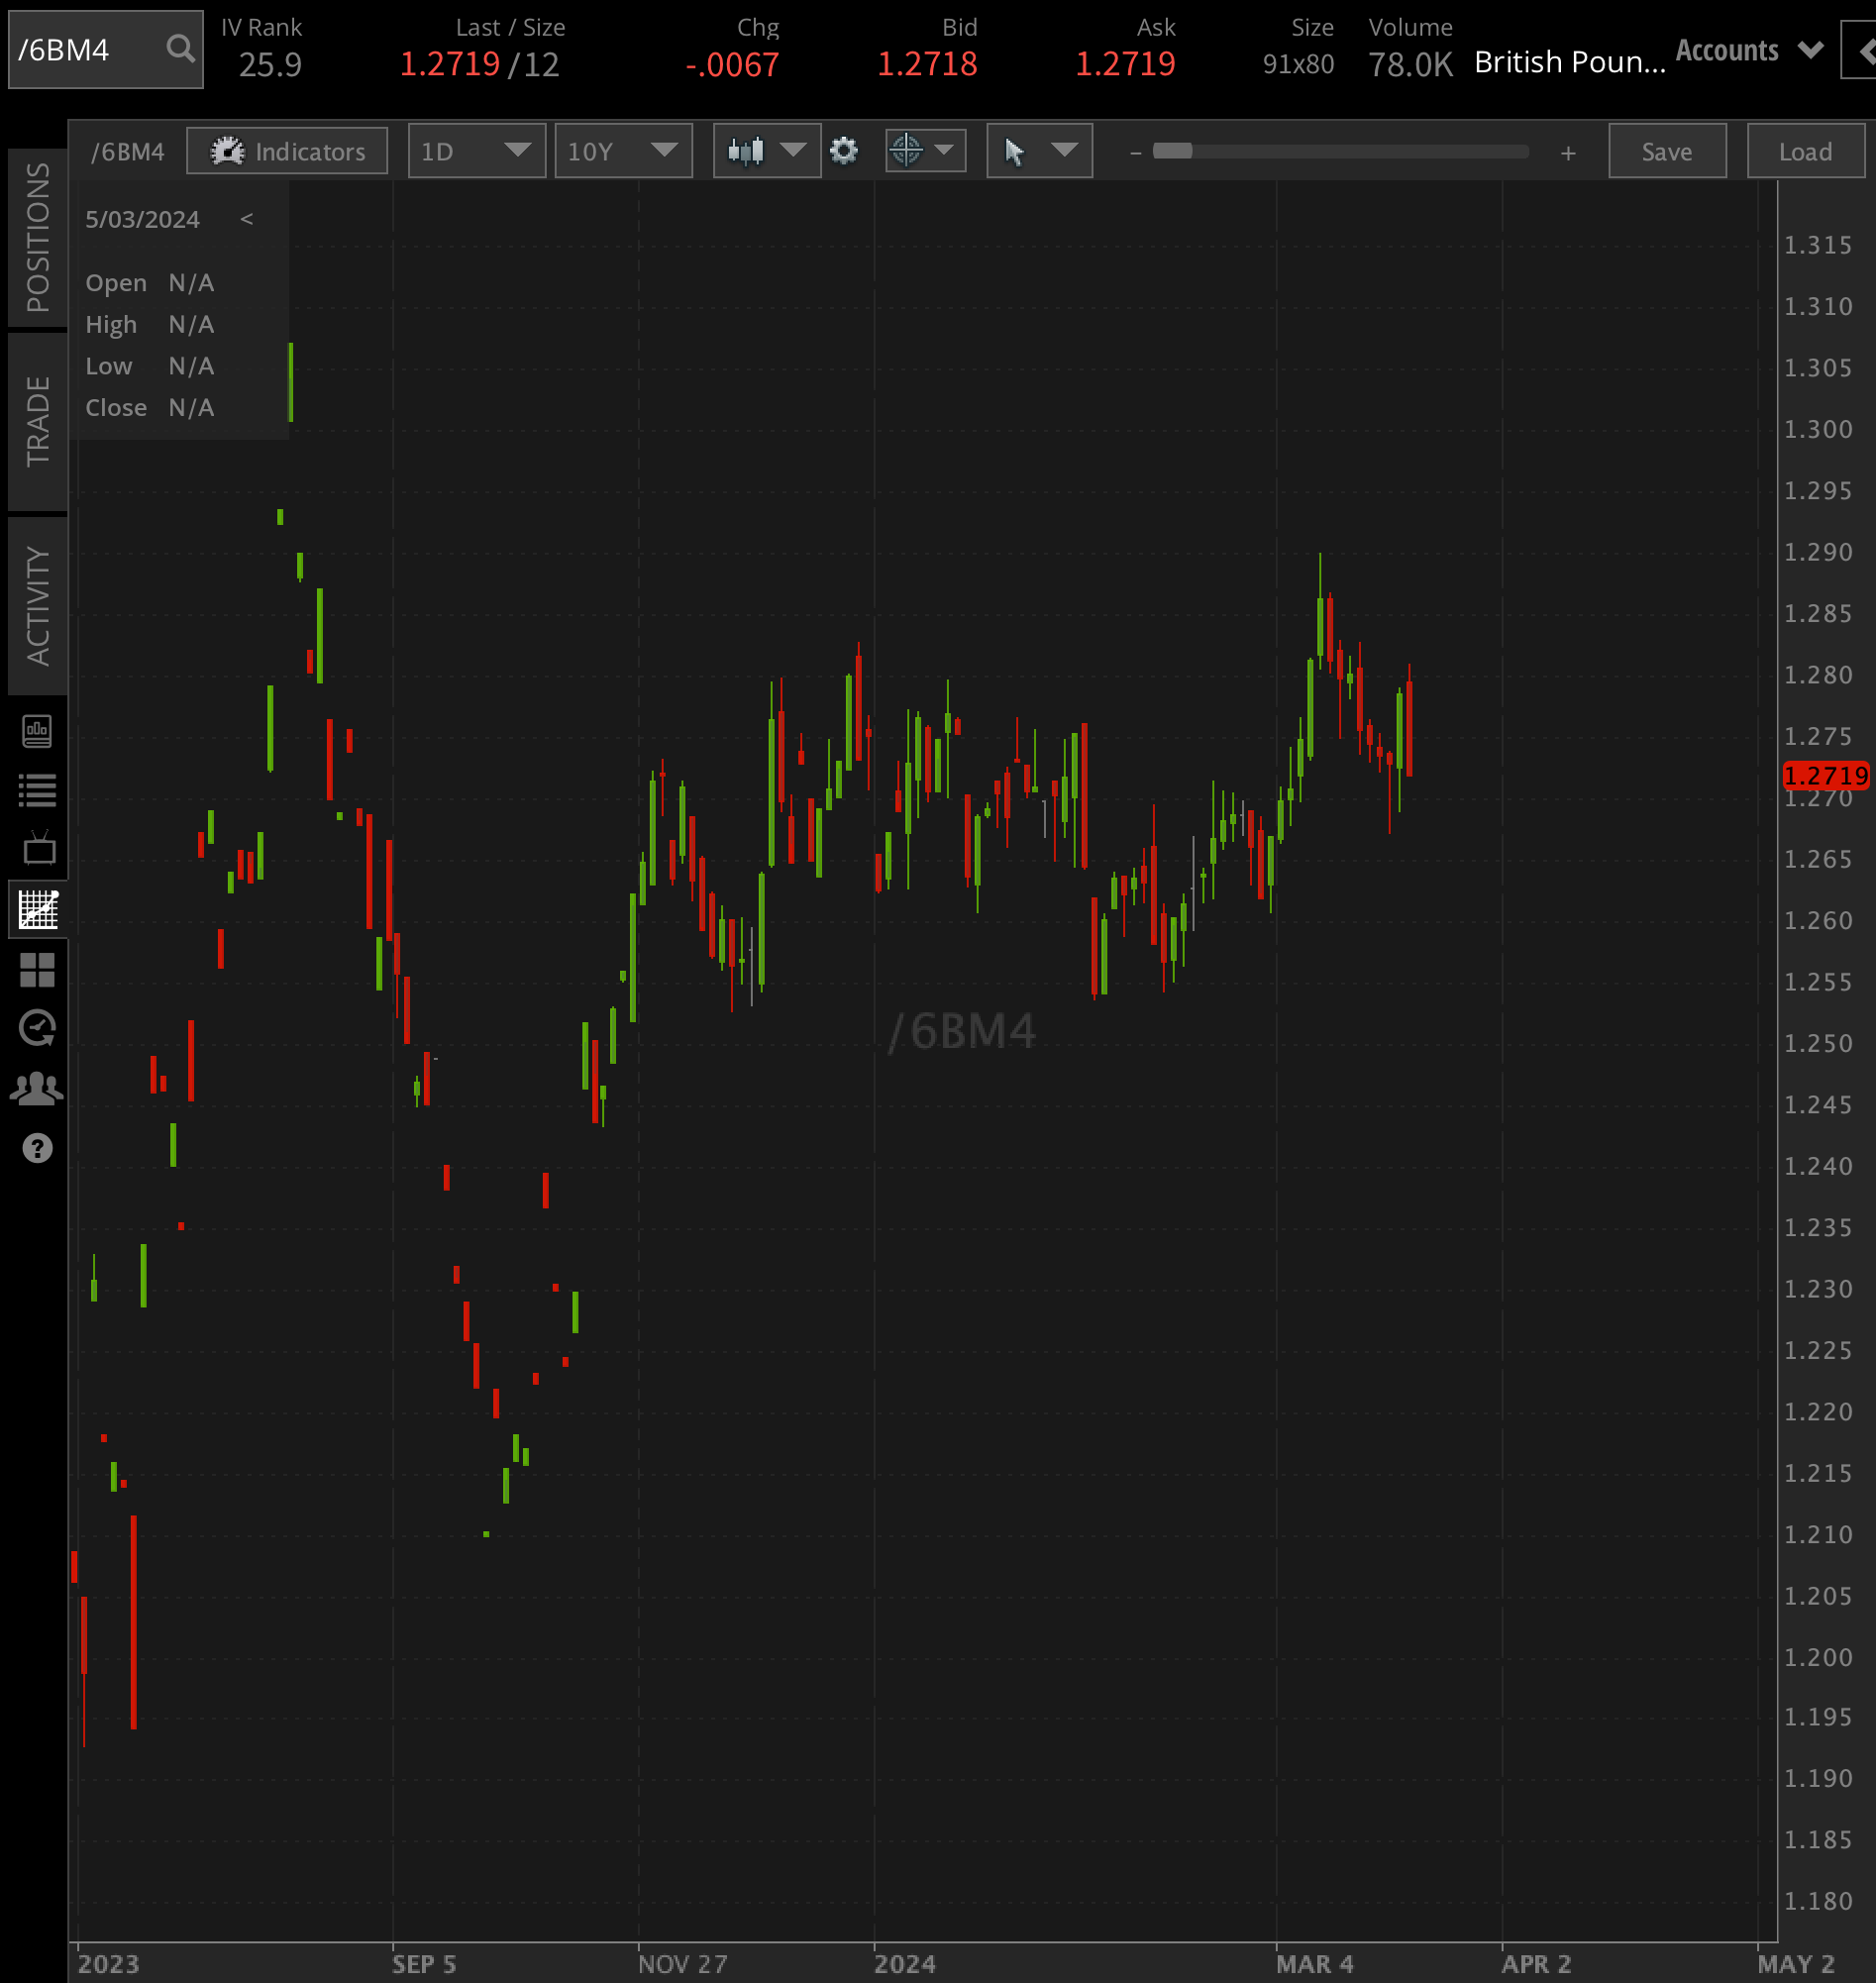Image resolution: width=1876 pixels, height=1983 pixels.
Task: Click the /6BM4 chart symbol label
Action: click(128, 152)
